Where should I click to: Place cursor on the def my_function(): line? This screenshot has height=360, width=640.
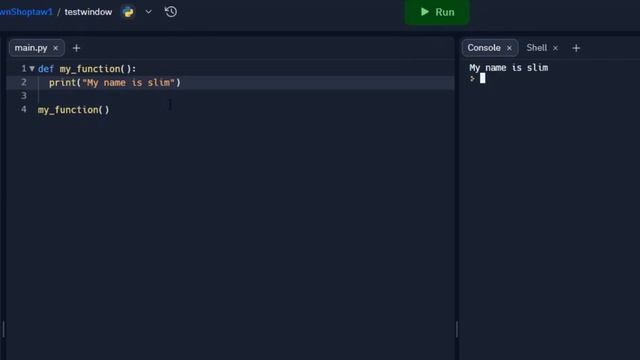pos(87,69)
